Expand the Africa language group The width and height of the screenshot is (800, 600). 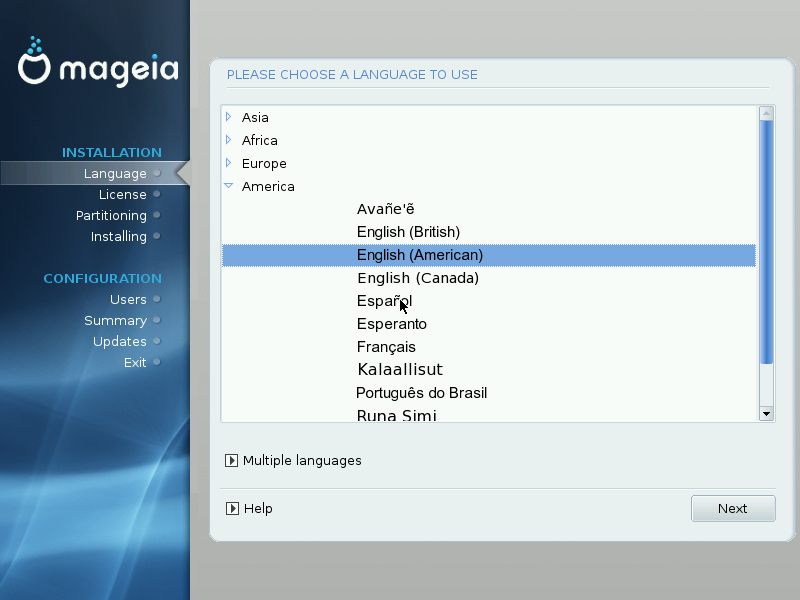[x=229, y=140]
